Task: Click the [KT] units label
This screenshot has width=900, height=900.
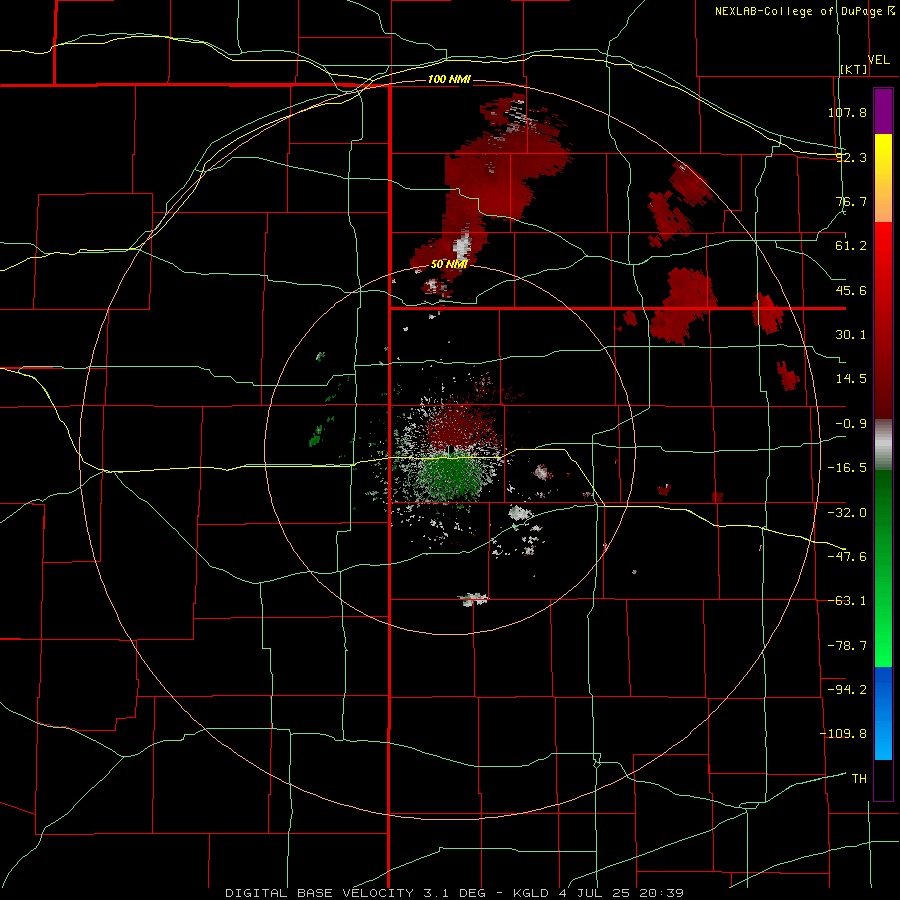Action: (854, 69)
